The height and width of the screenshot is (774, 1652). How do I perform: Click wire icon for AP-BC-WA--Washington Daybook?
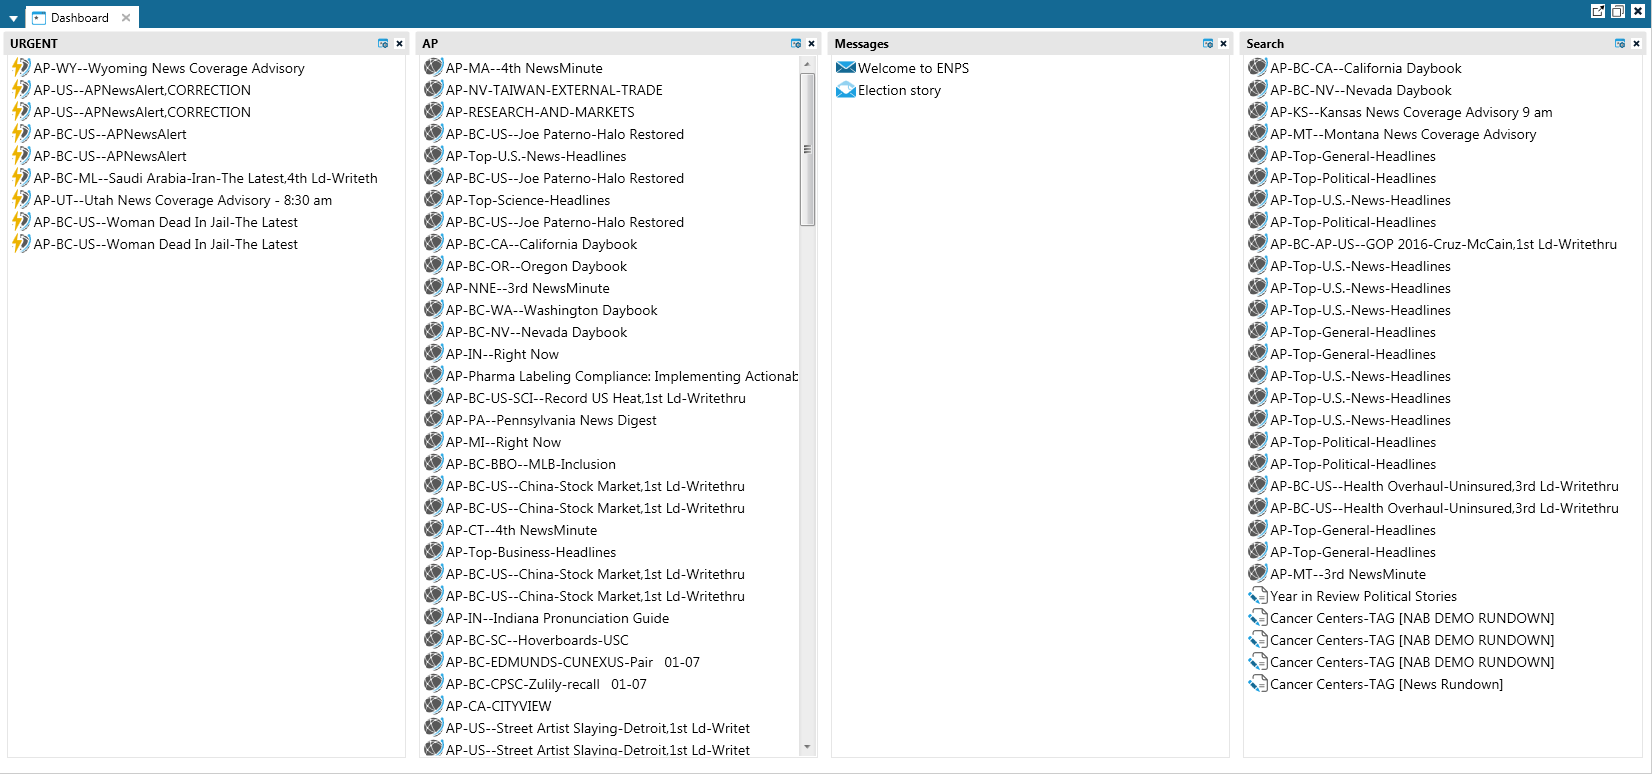[434, 309]
